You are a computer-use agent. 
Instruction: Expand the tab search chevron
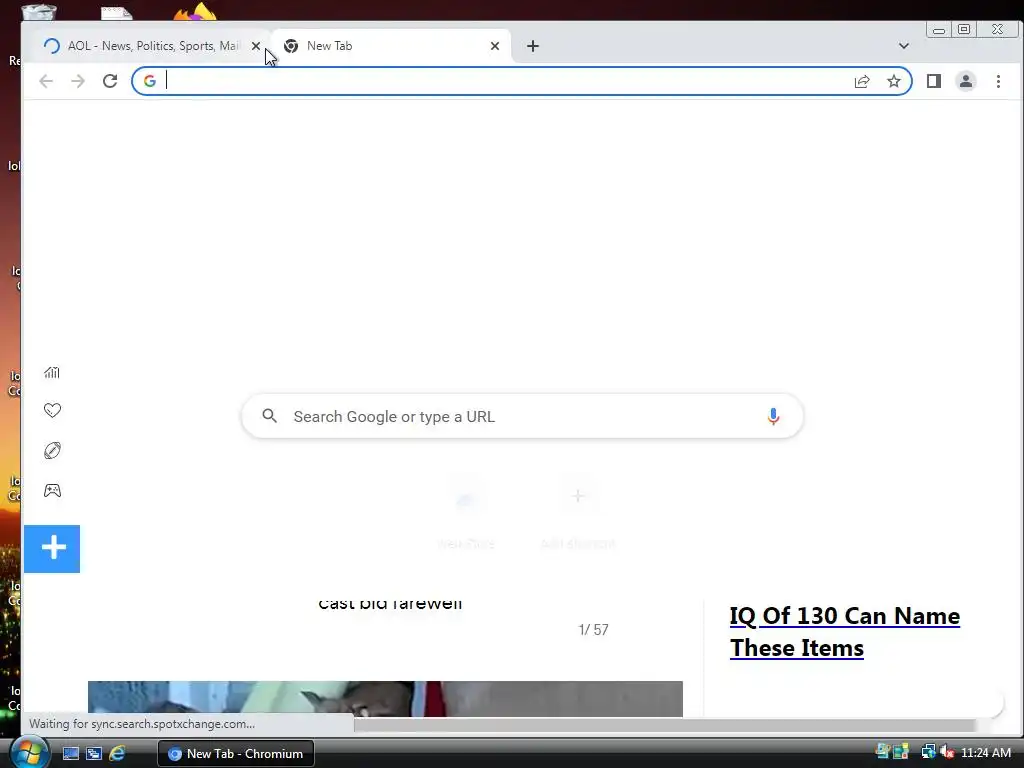coord(903,46)
